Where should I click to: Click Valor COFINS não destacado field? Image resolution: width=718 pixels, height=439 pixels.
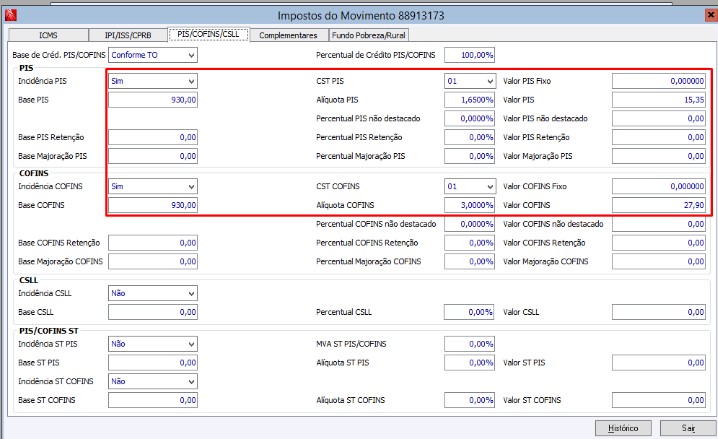coord(659,224)
